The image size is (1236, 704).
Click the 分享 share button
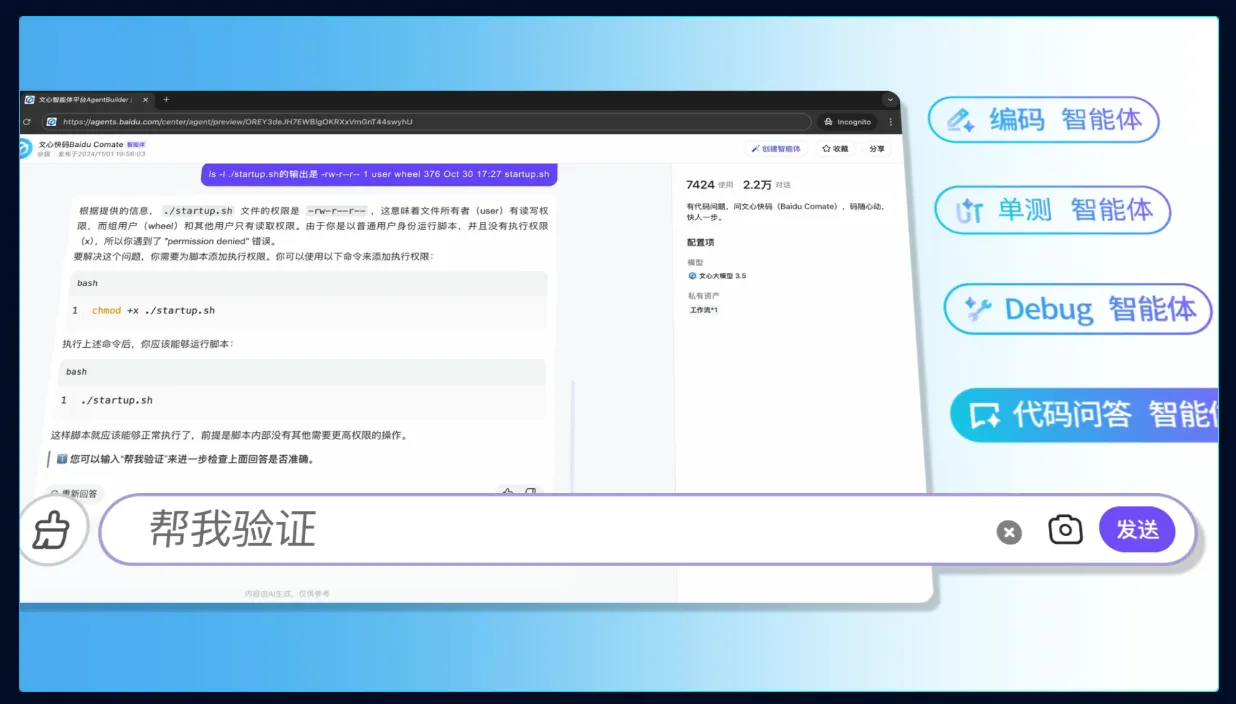click(876, 149)
